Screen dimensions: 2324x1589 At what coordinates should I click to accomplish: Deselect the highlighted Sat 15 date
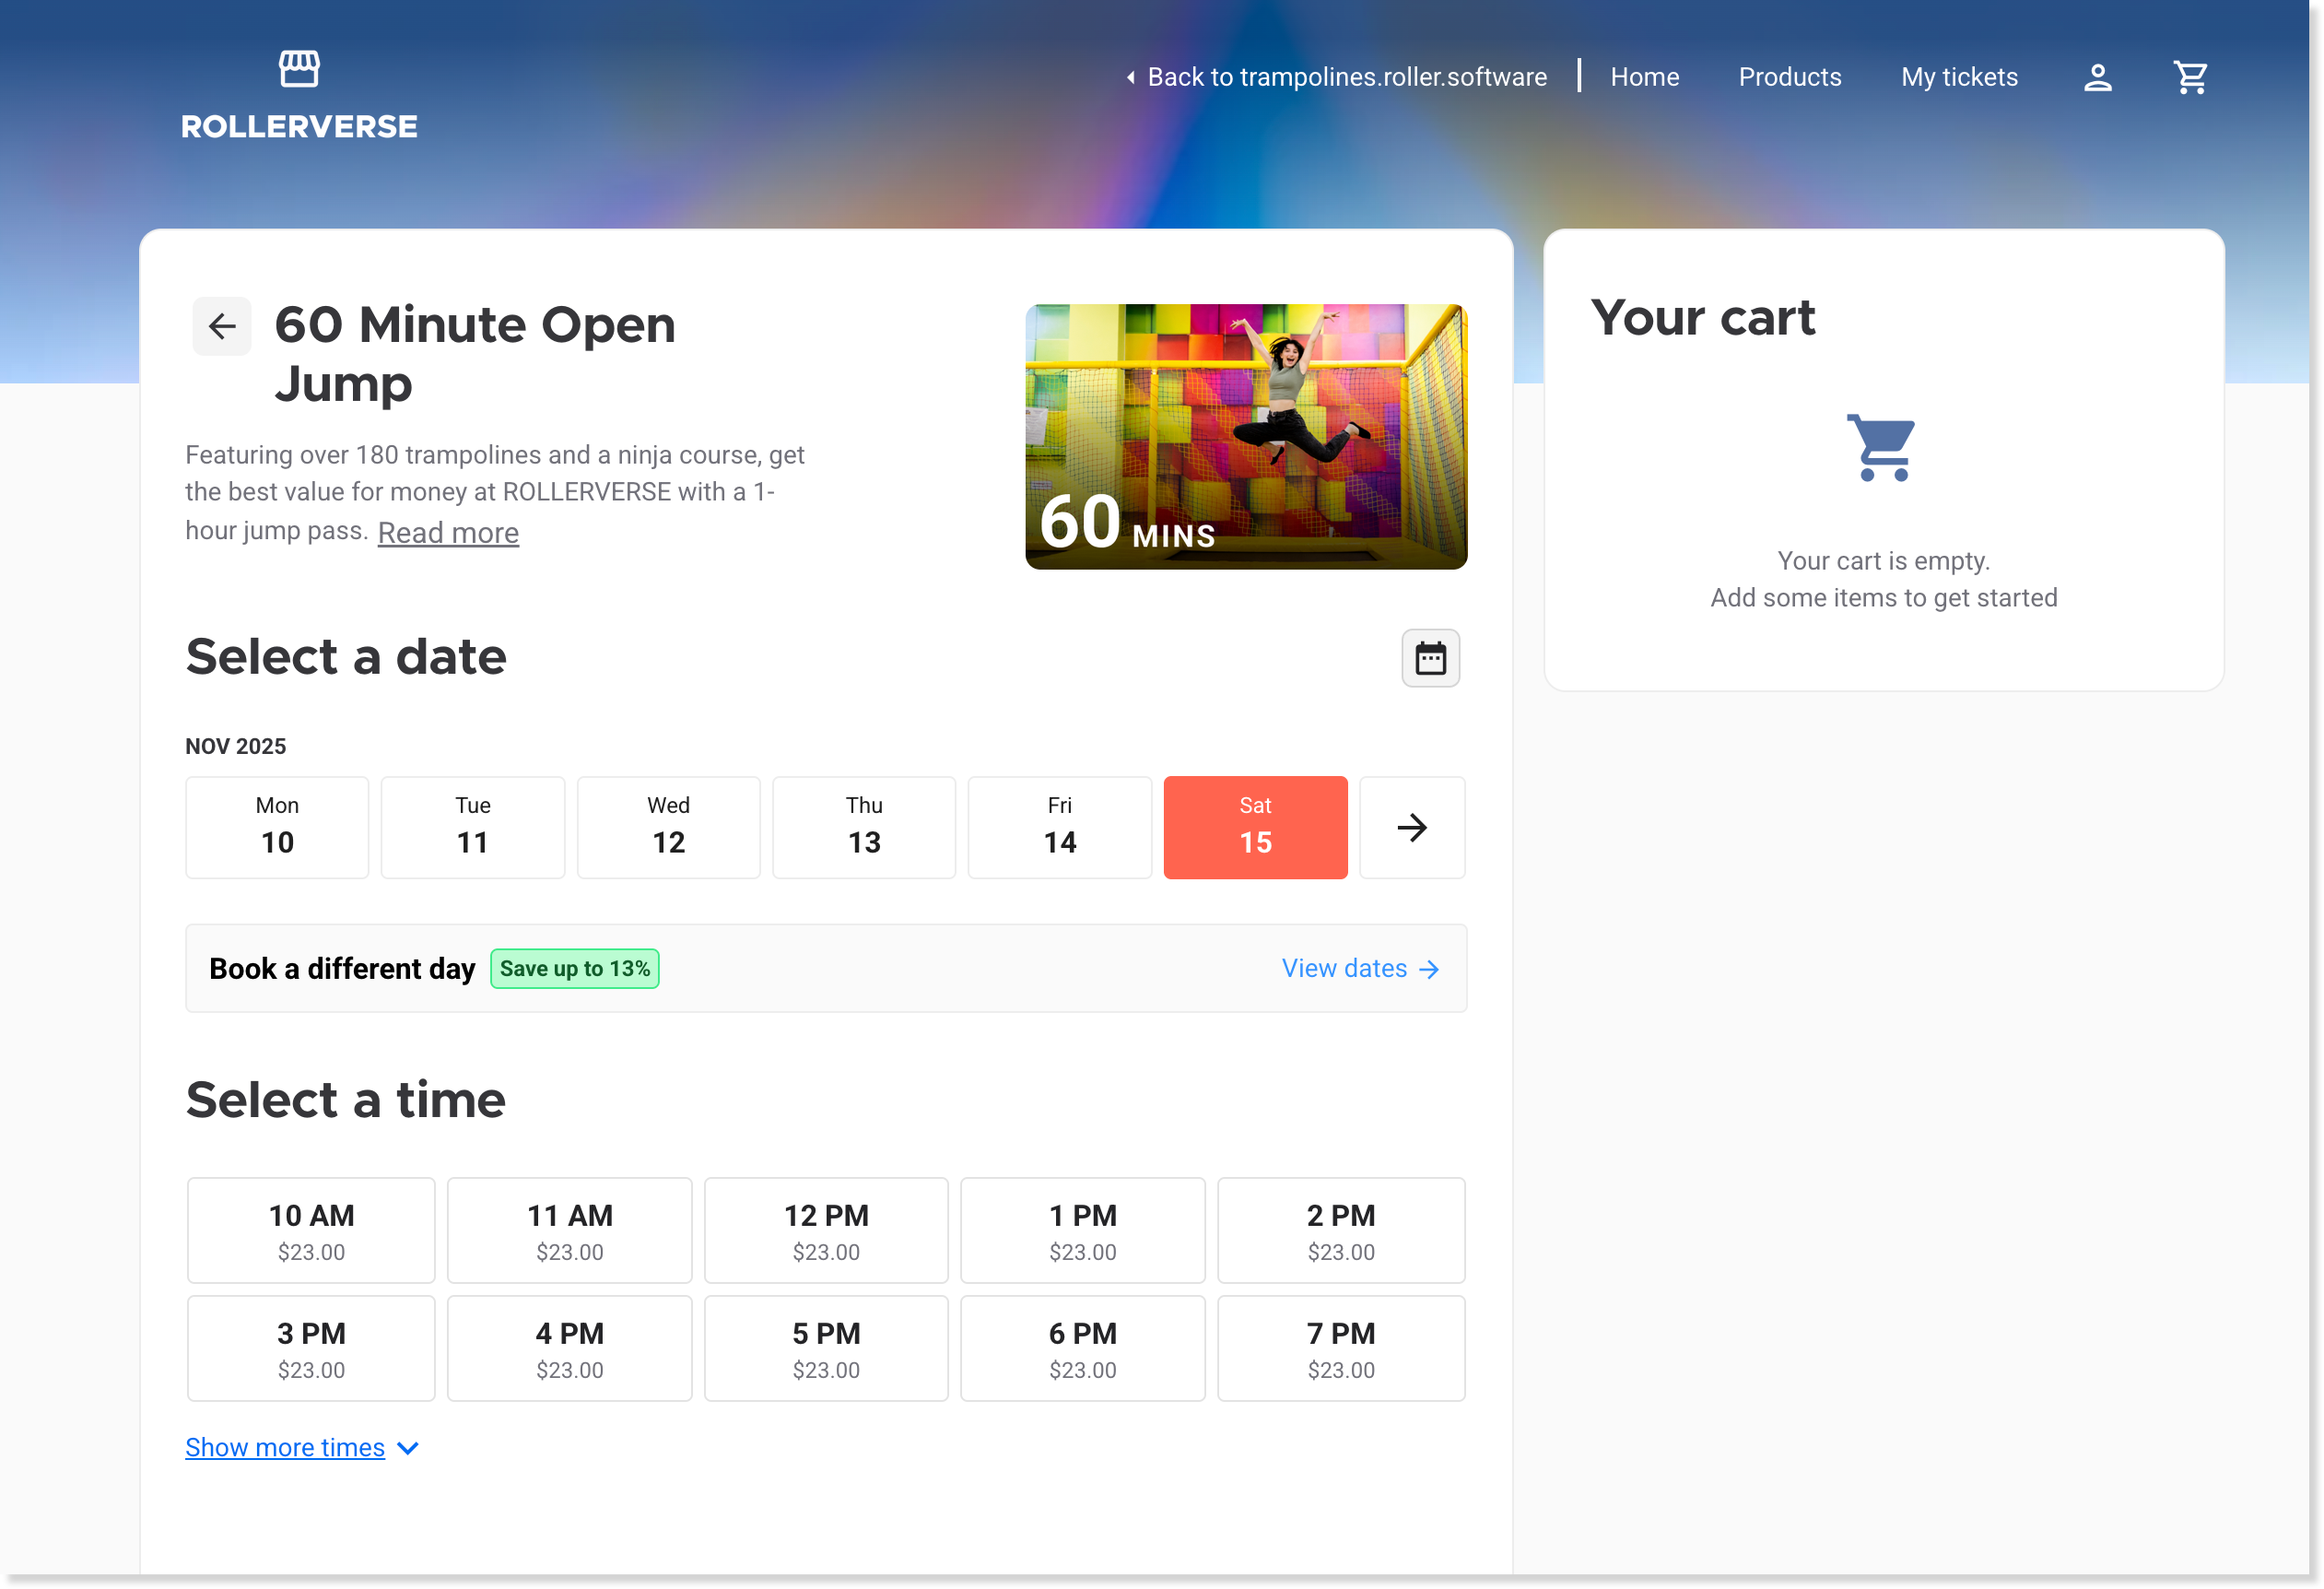[x=1255, y=827]
